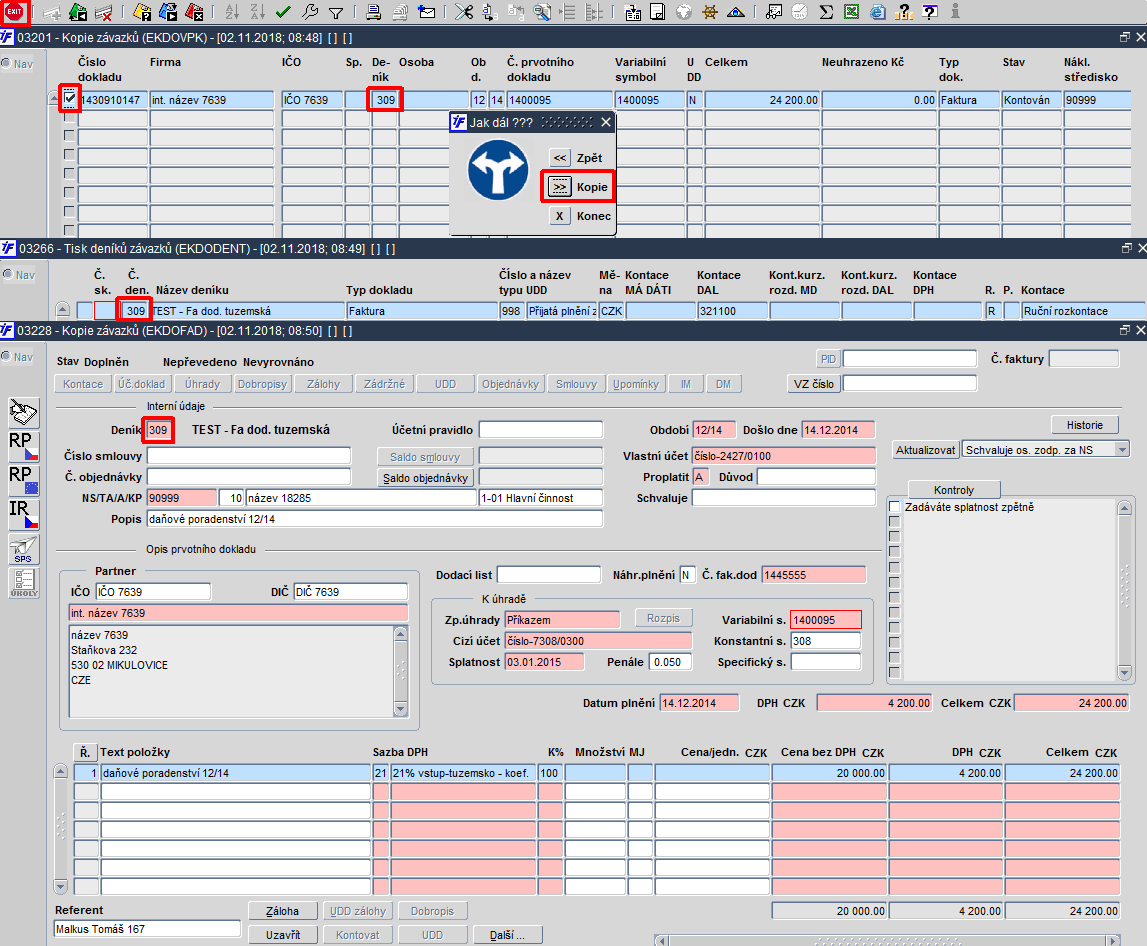
Task: Open the Úhrady tab
Action: click(x=202, y=383)
